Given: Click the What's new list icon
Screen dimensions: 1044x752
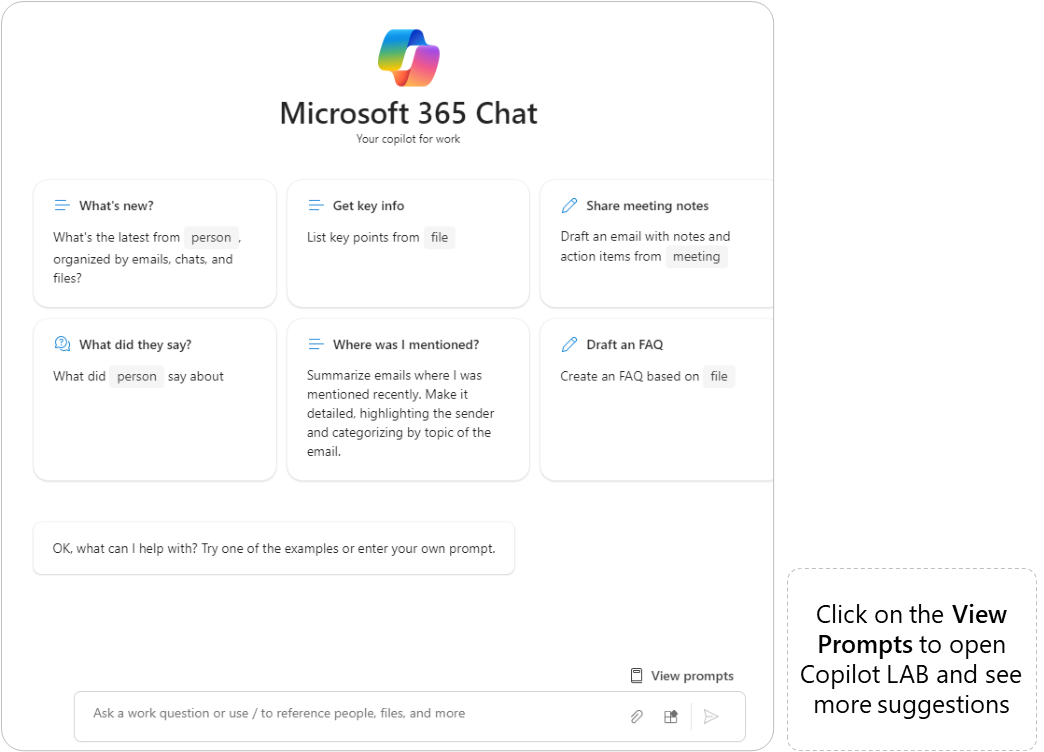Looking at the screenshot, I should pos(62,206).
